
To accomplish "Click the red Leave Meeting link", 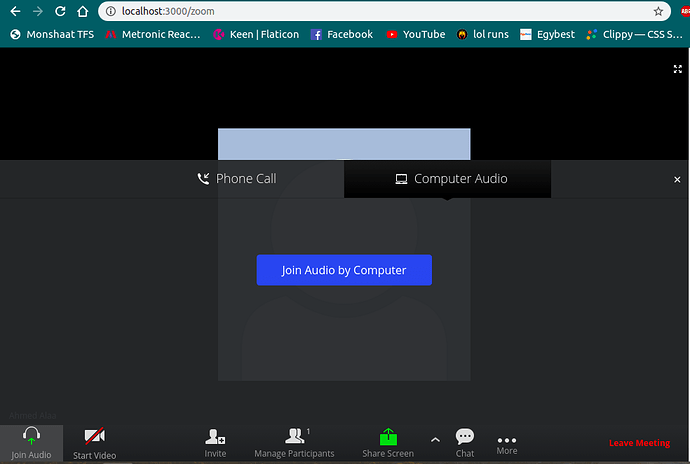I will coord(639,443).
